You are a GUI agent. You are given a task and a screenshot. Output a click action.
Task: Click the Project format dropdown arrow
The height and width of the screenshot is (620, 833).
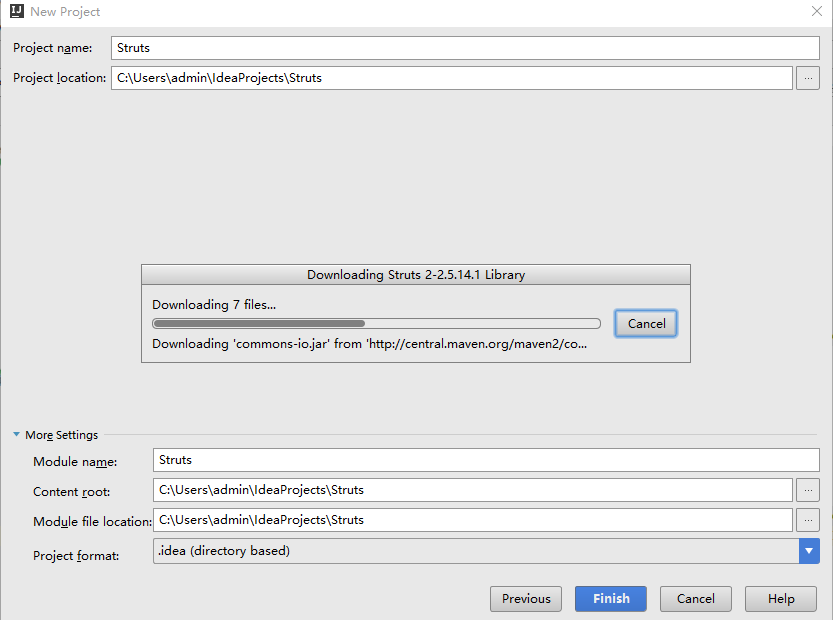pyautogui.click(x=809, y=551)
